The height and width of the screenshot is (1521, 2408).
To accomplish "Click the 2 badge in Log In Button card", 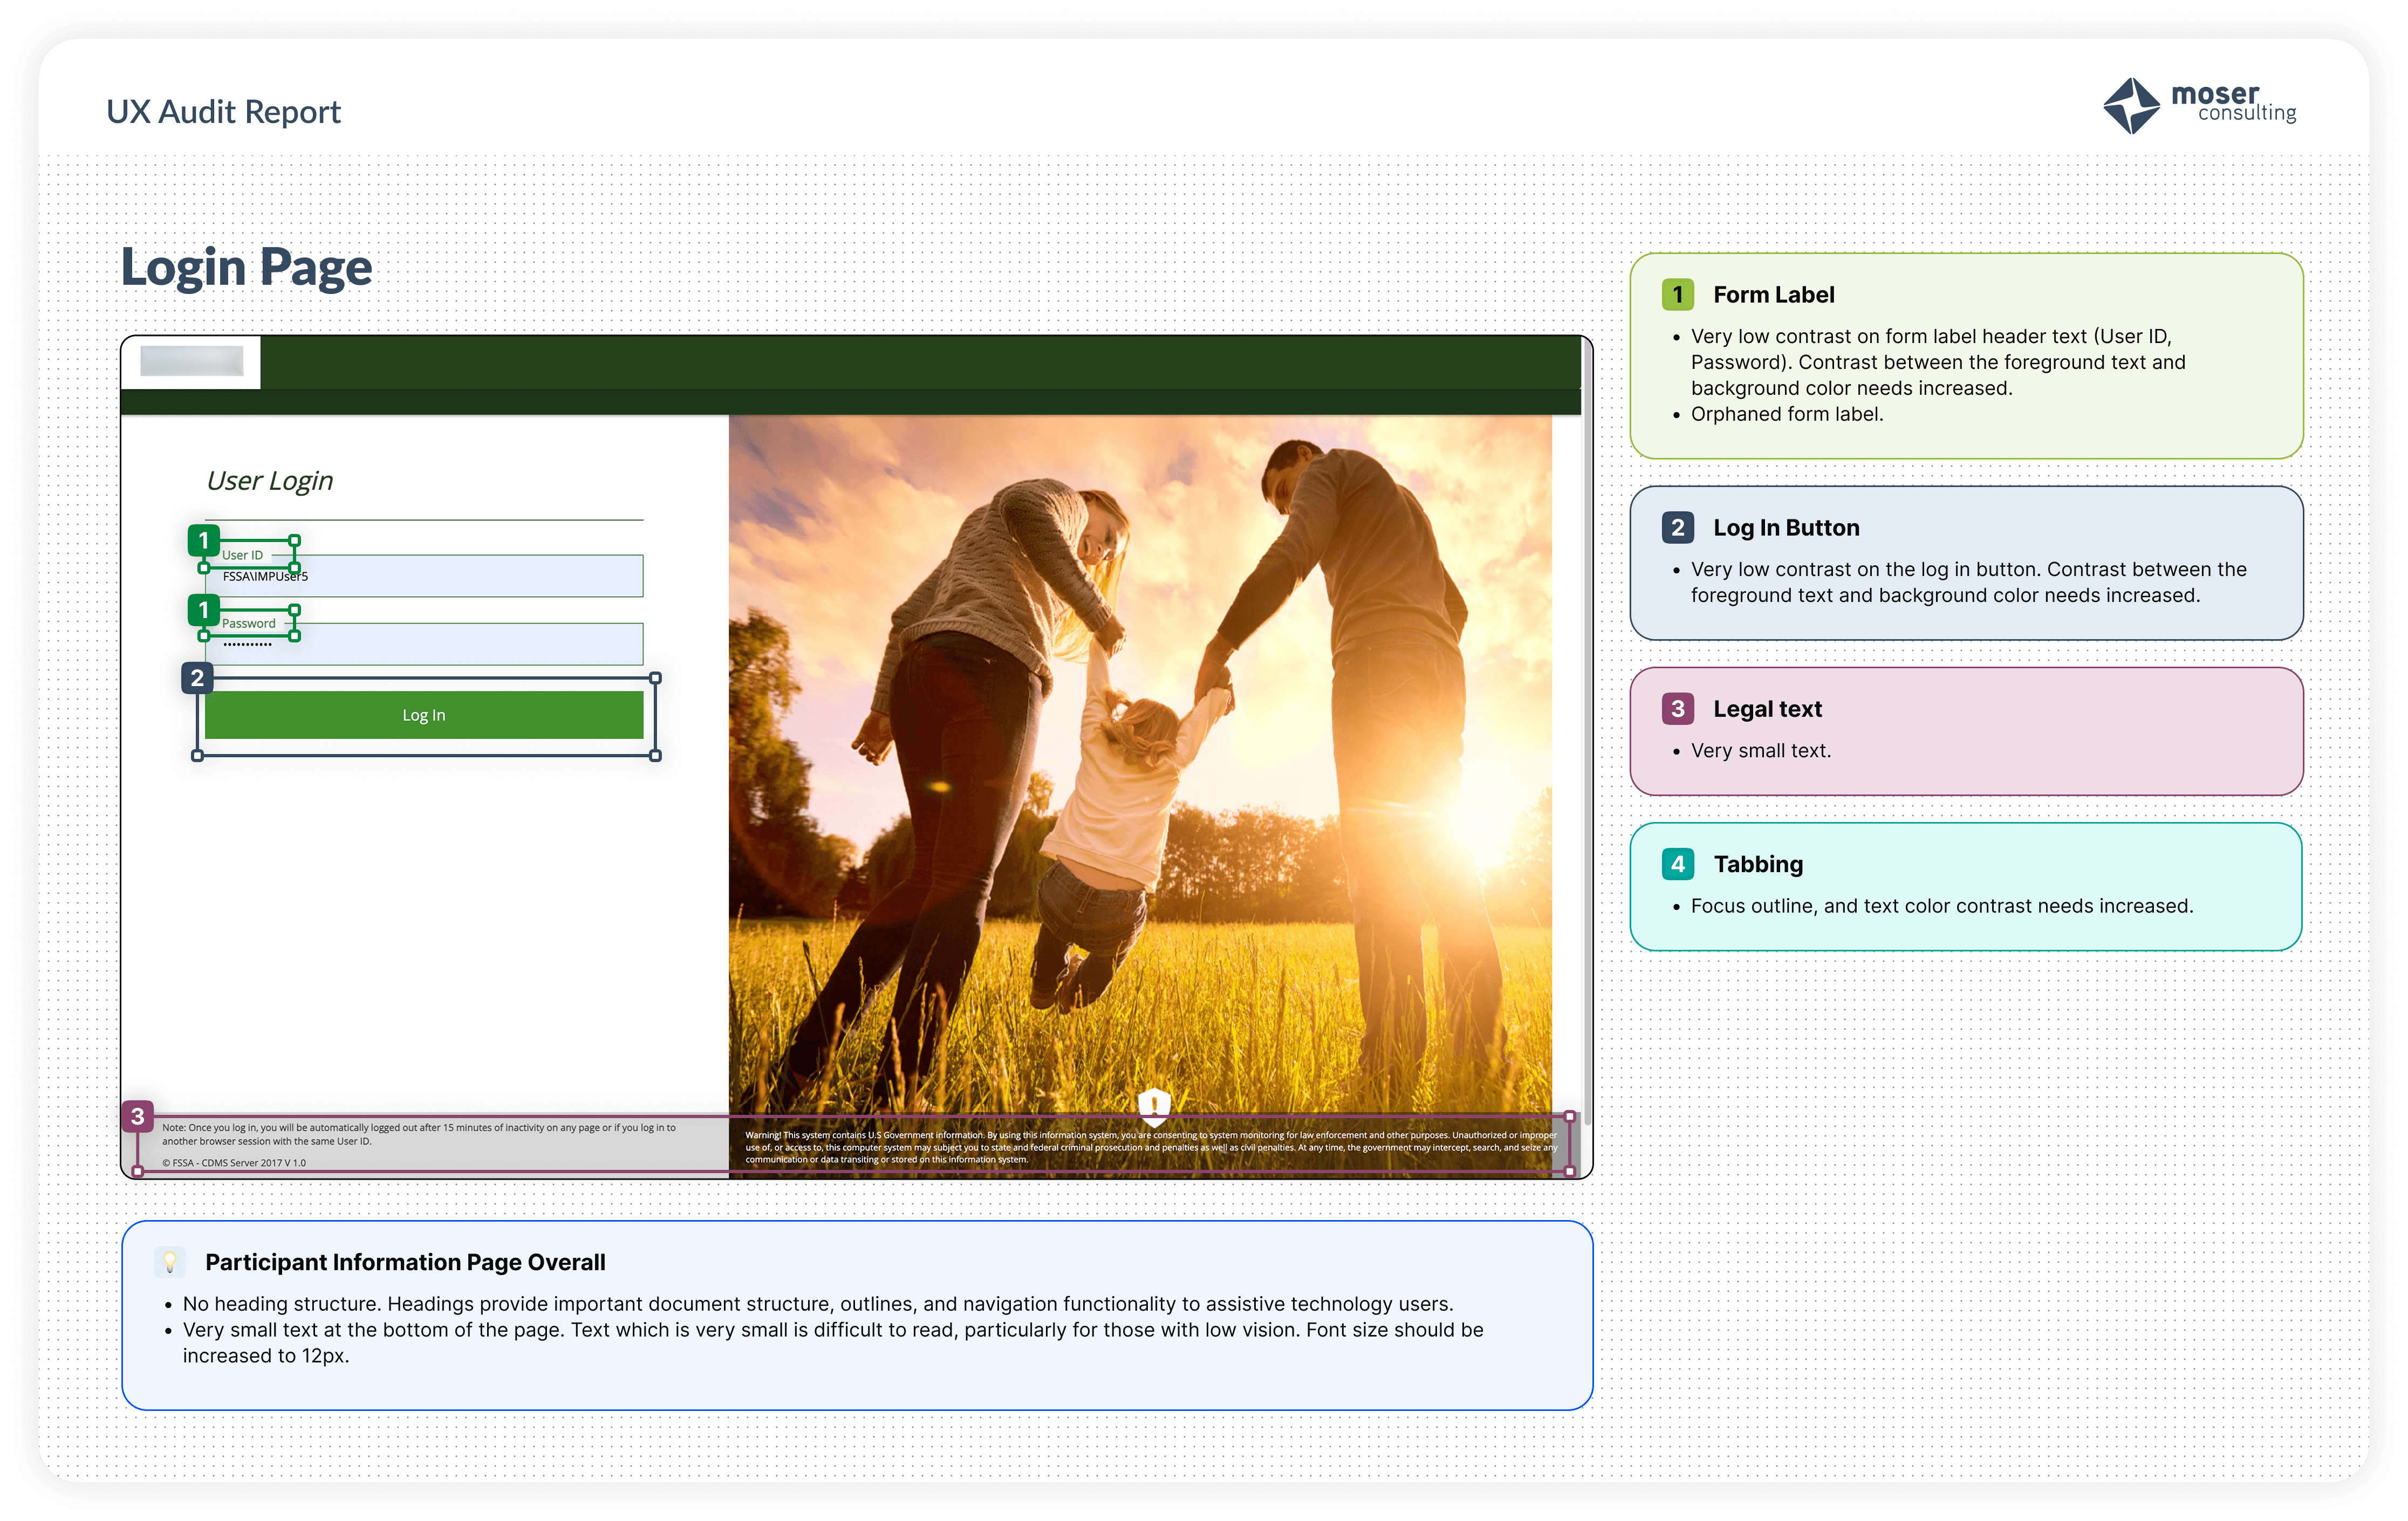I will [x=1677, y=528].
